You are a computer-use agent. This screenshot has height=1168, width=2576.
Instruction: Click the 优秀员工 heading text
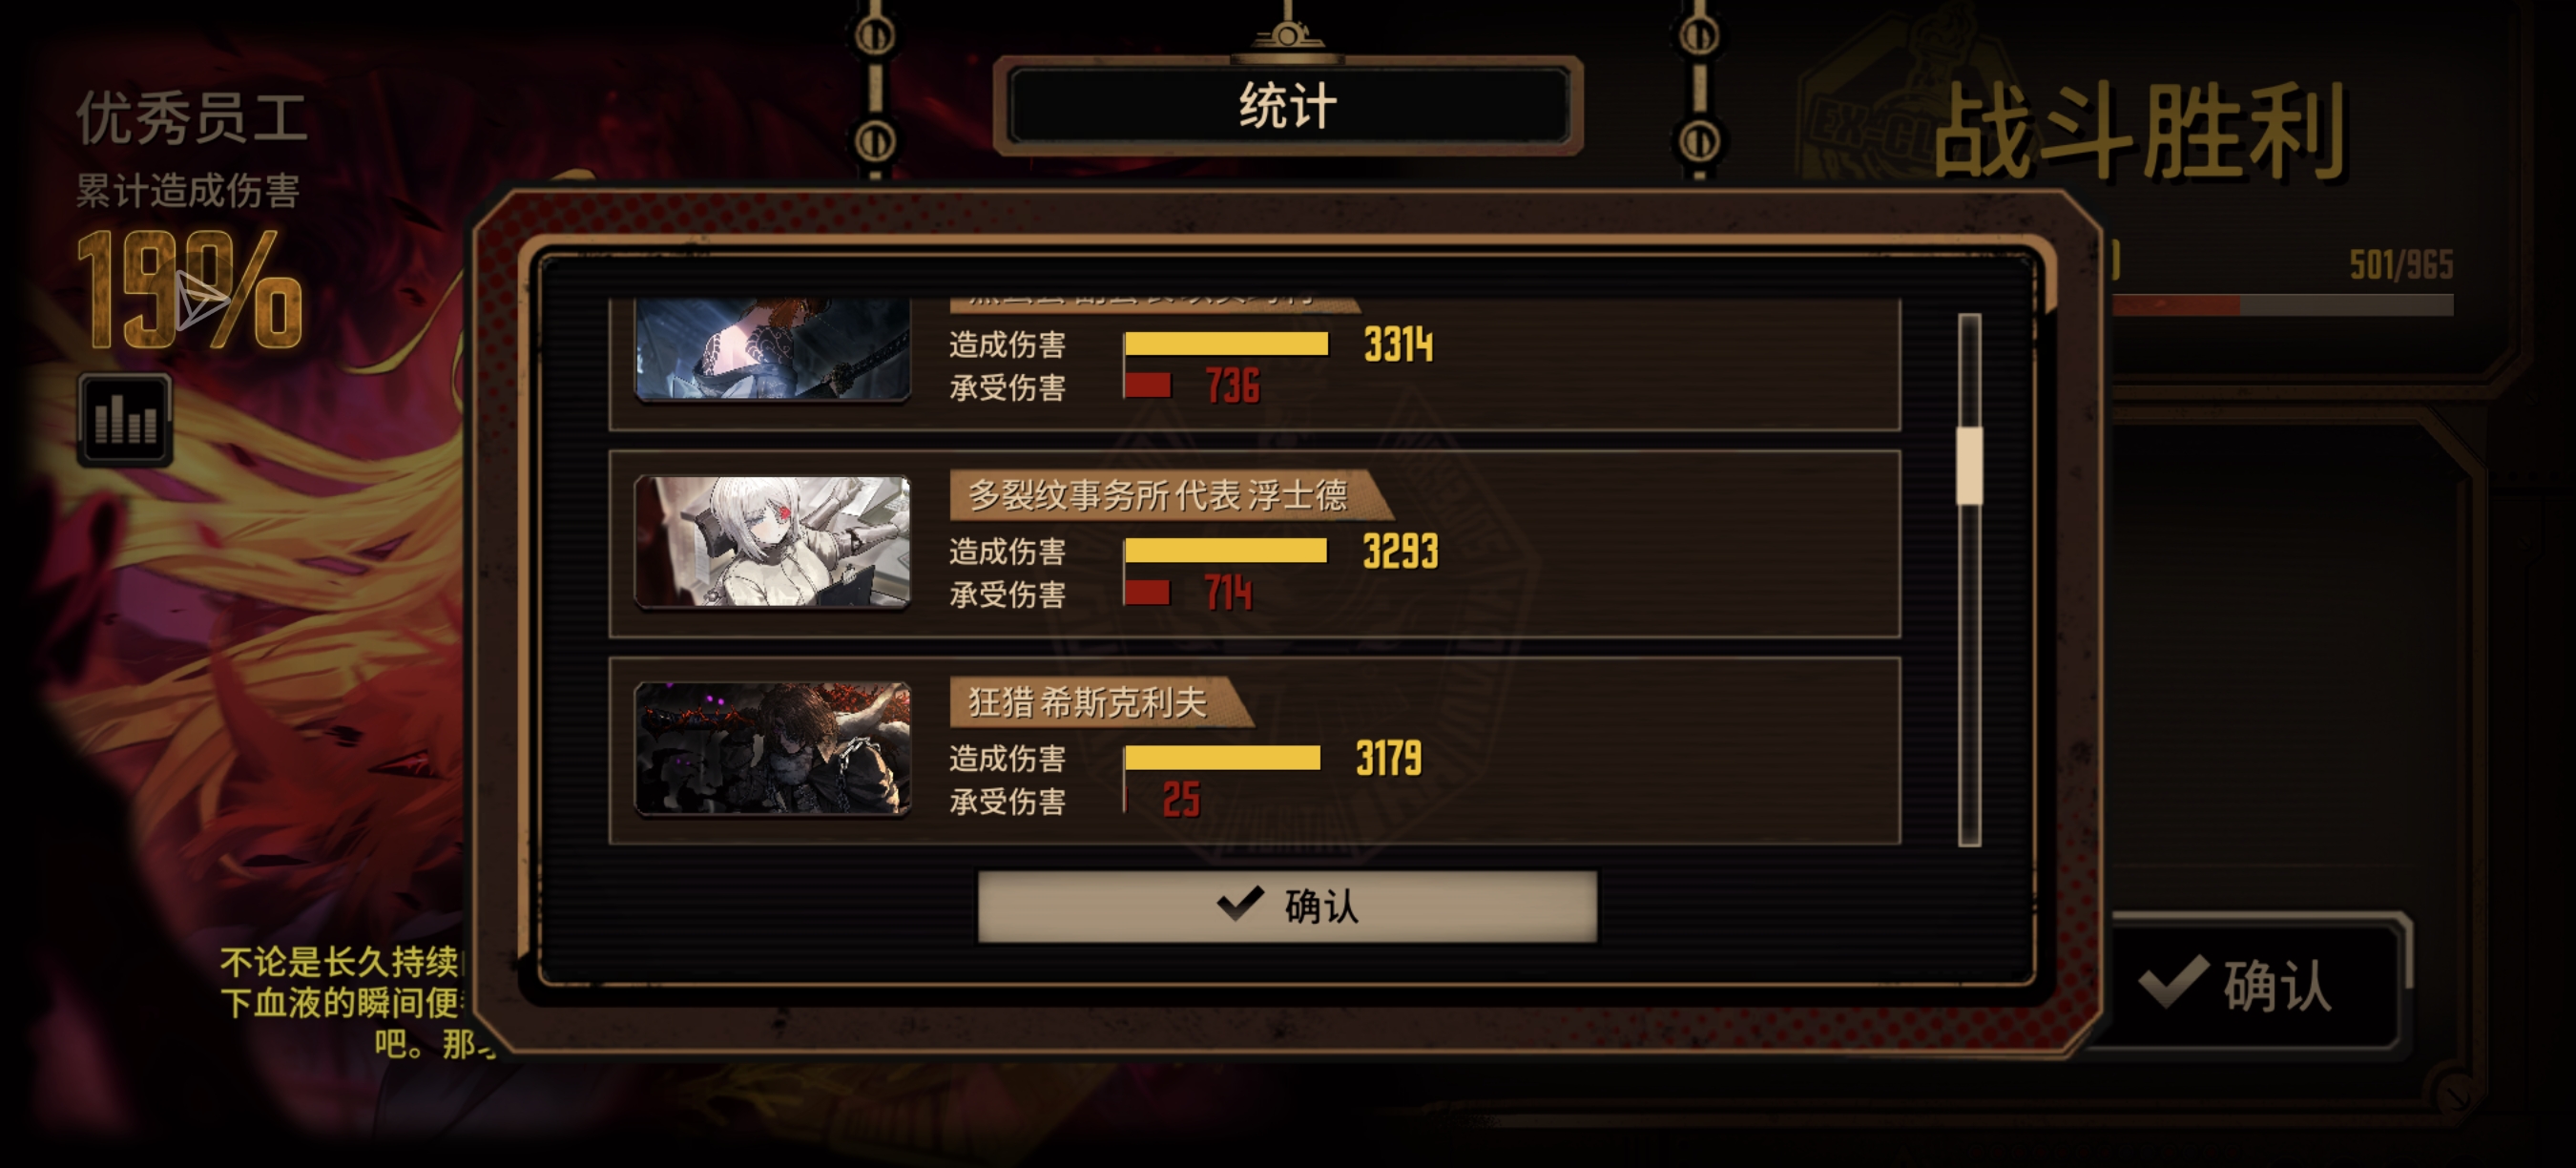pyautogui.click(x=192, y=117)
